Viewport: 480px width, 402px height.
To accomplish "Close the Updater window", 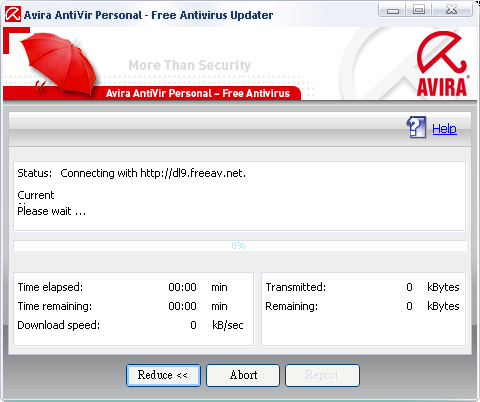I will point(452,10).
